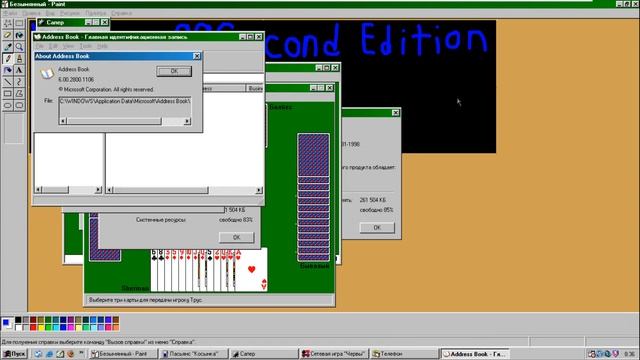Choose the Brush tool in Paint
Image resolution: width=640 pixels, height=360 pixels.
click(x=19, y=58)
